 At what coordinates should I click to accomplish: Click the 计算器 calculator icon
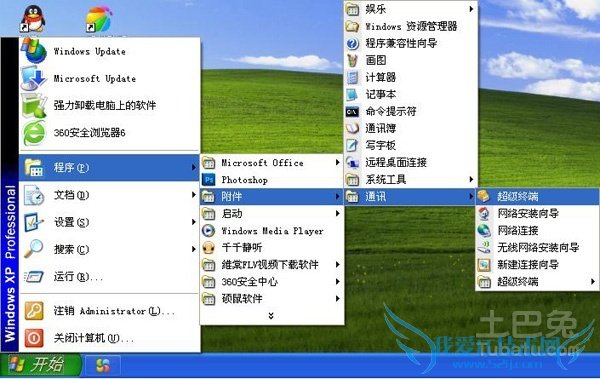point(352,77)
